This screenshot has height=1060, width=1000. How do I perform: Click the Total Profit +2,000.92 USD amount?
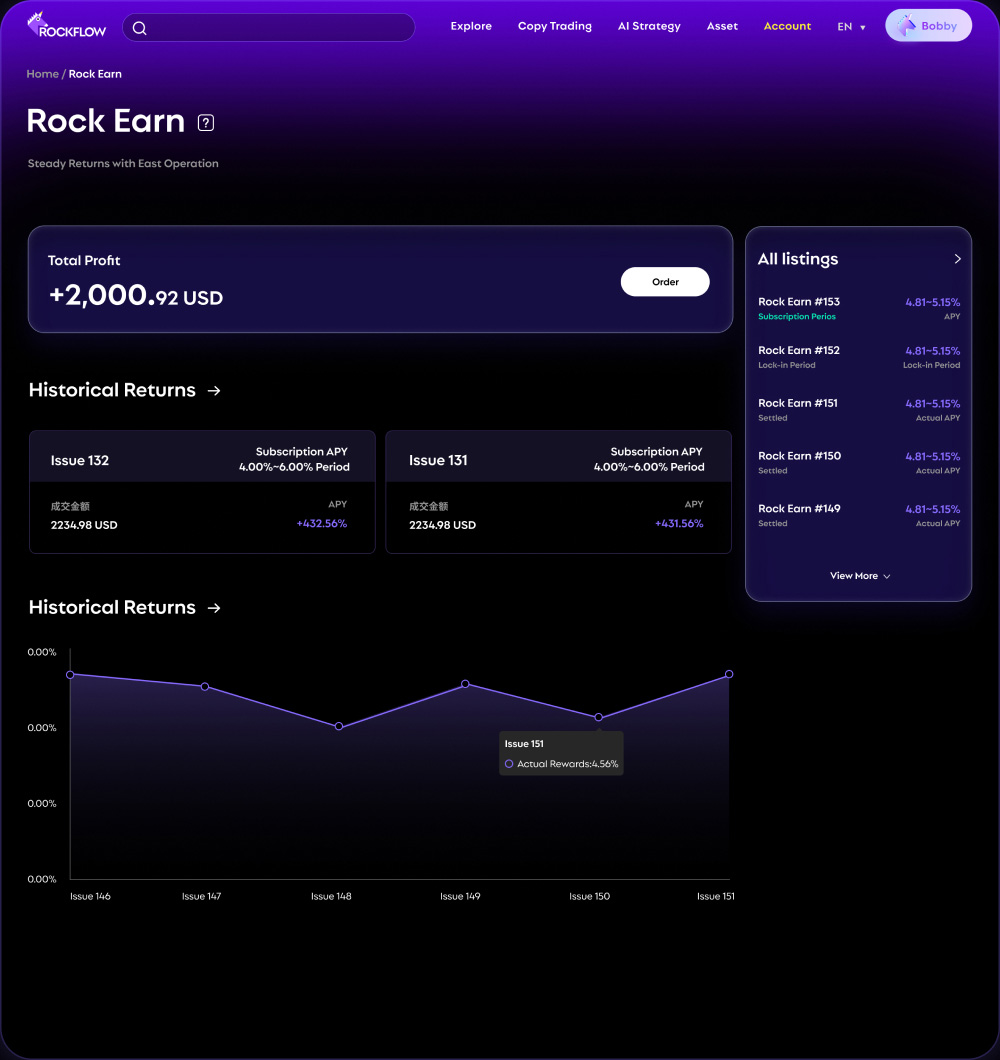pyautogui.click(x=136, y=295)
